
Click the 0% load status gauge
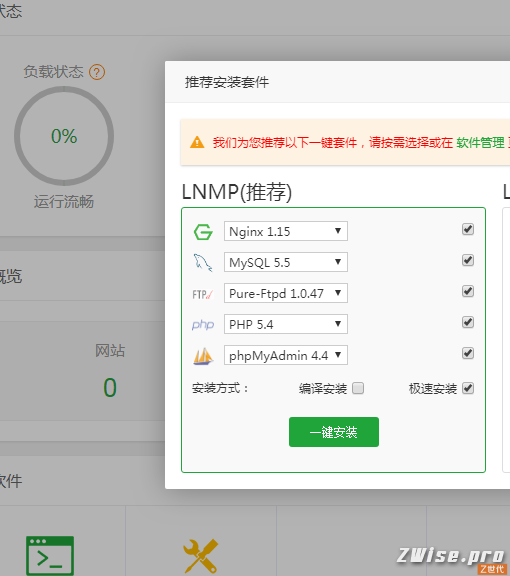click(64, 136)
